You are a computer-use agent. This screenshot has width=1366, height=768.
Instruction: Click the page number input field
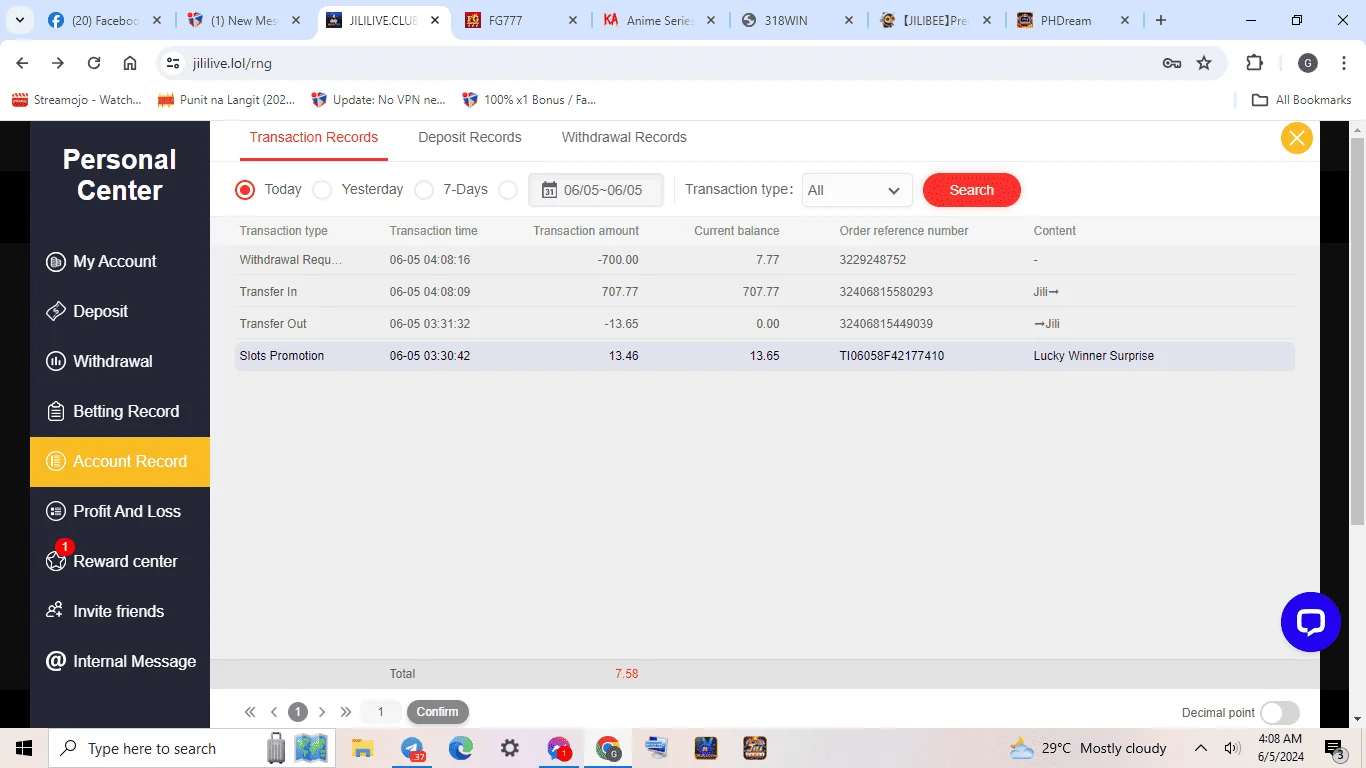381,712
